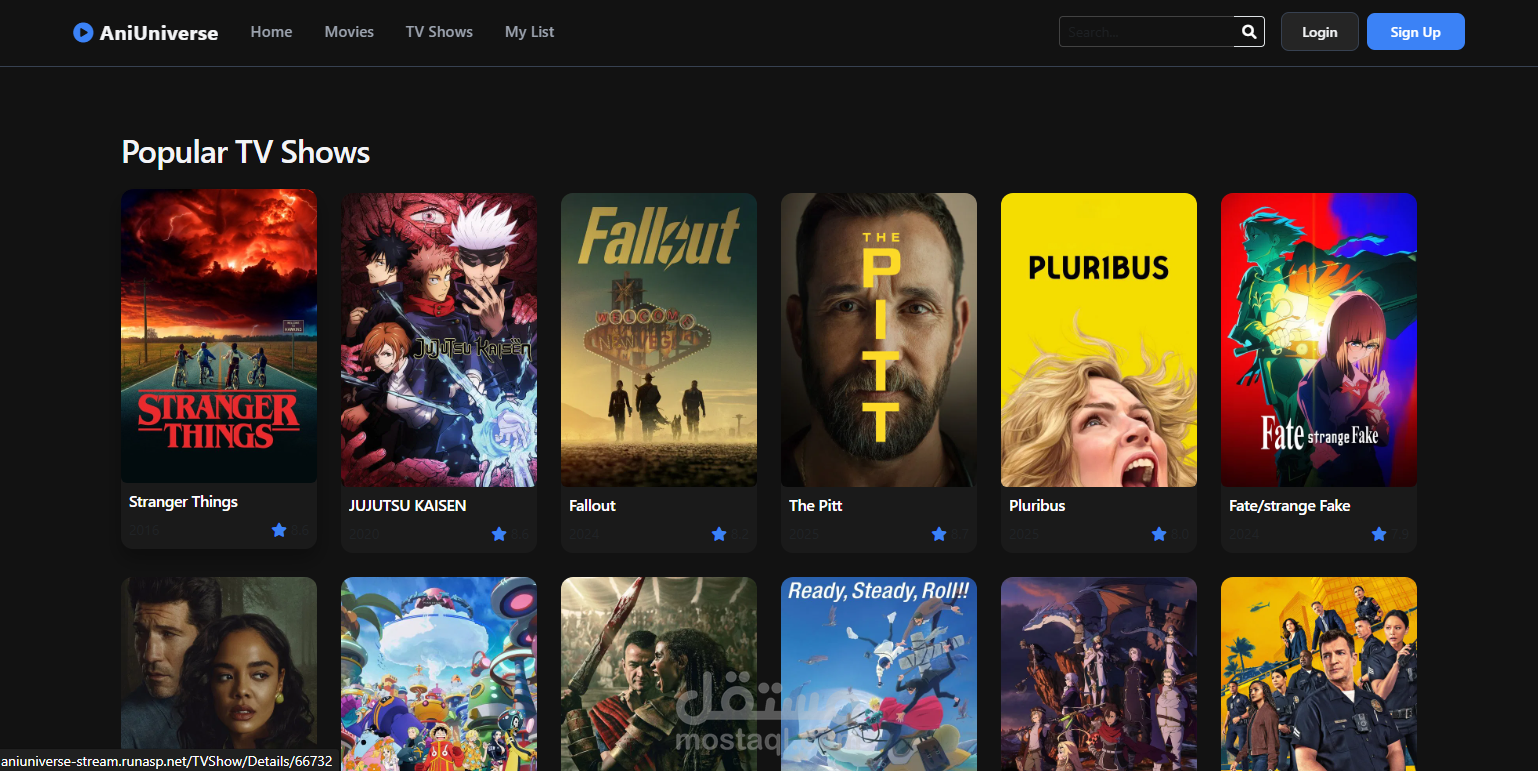Click the star rating icon under Stranger Things
Viewport: 1538px width, 771px height.
[279, 530]
